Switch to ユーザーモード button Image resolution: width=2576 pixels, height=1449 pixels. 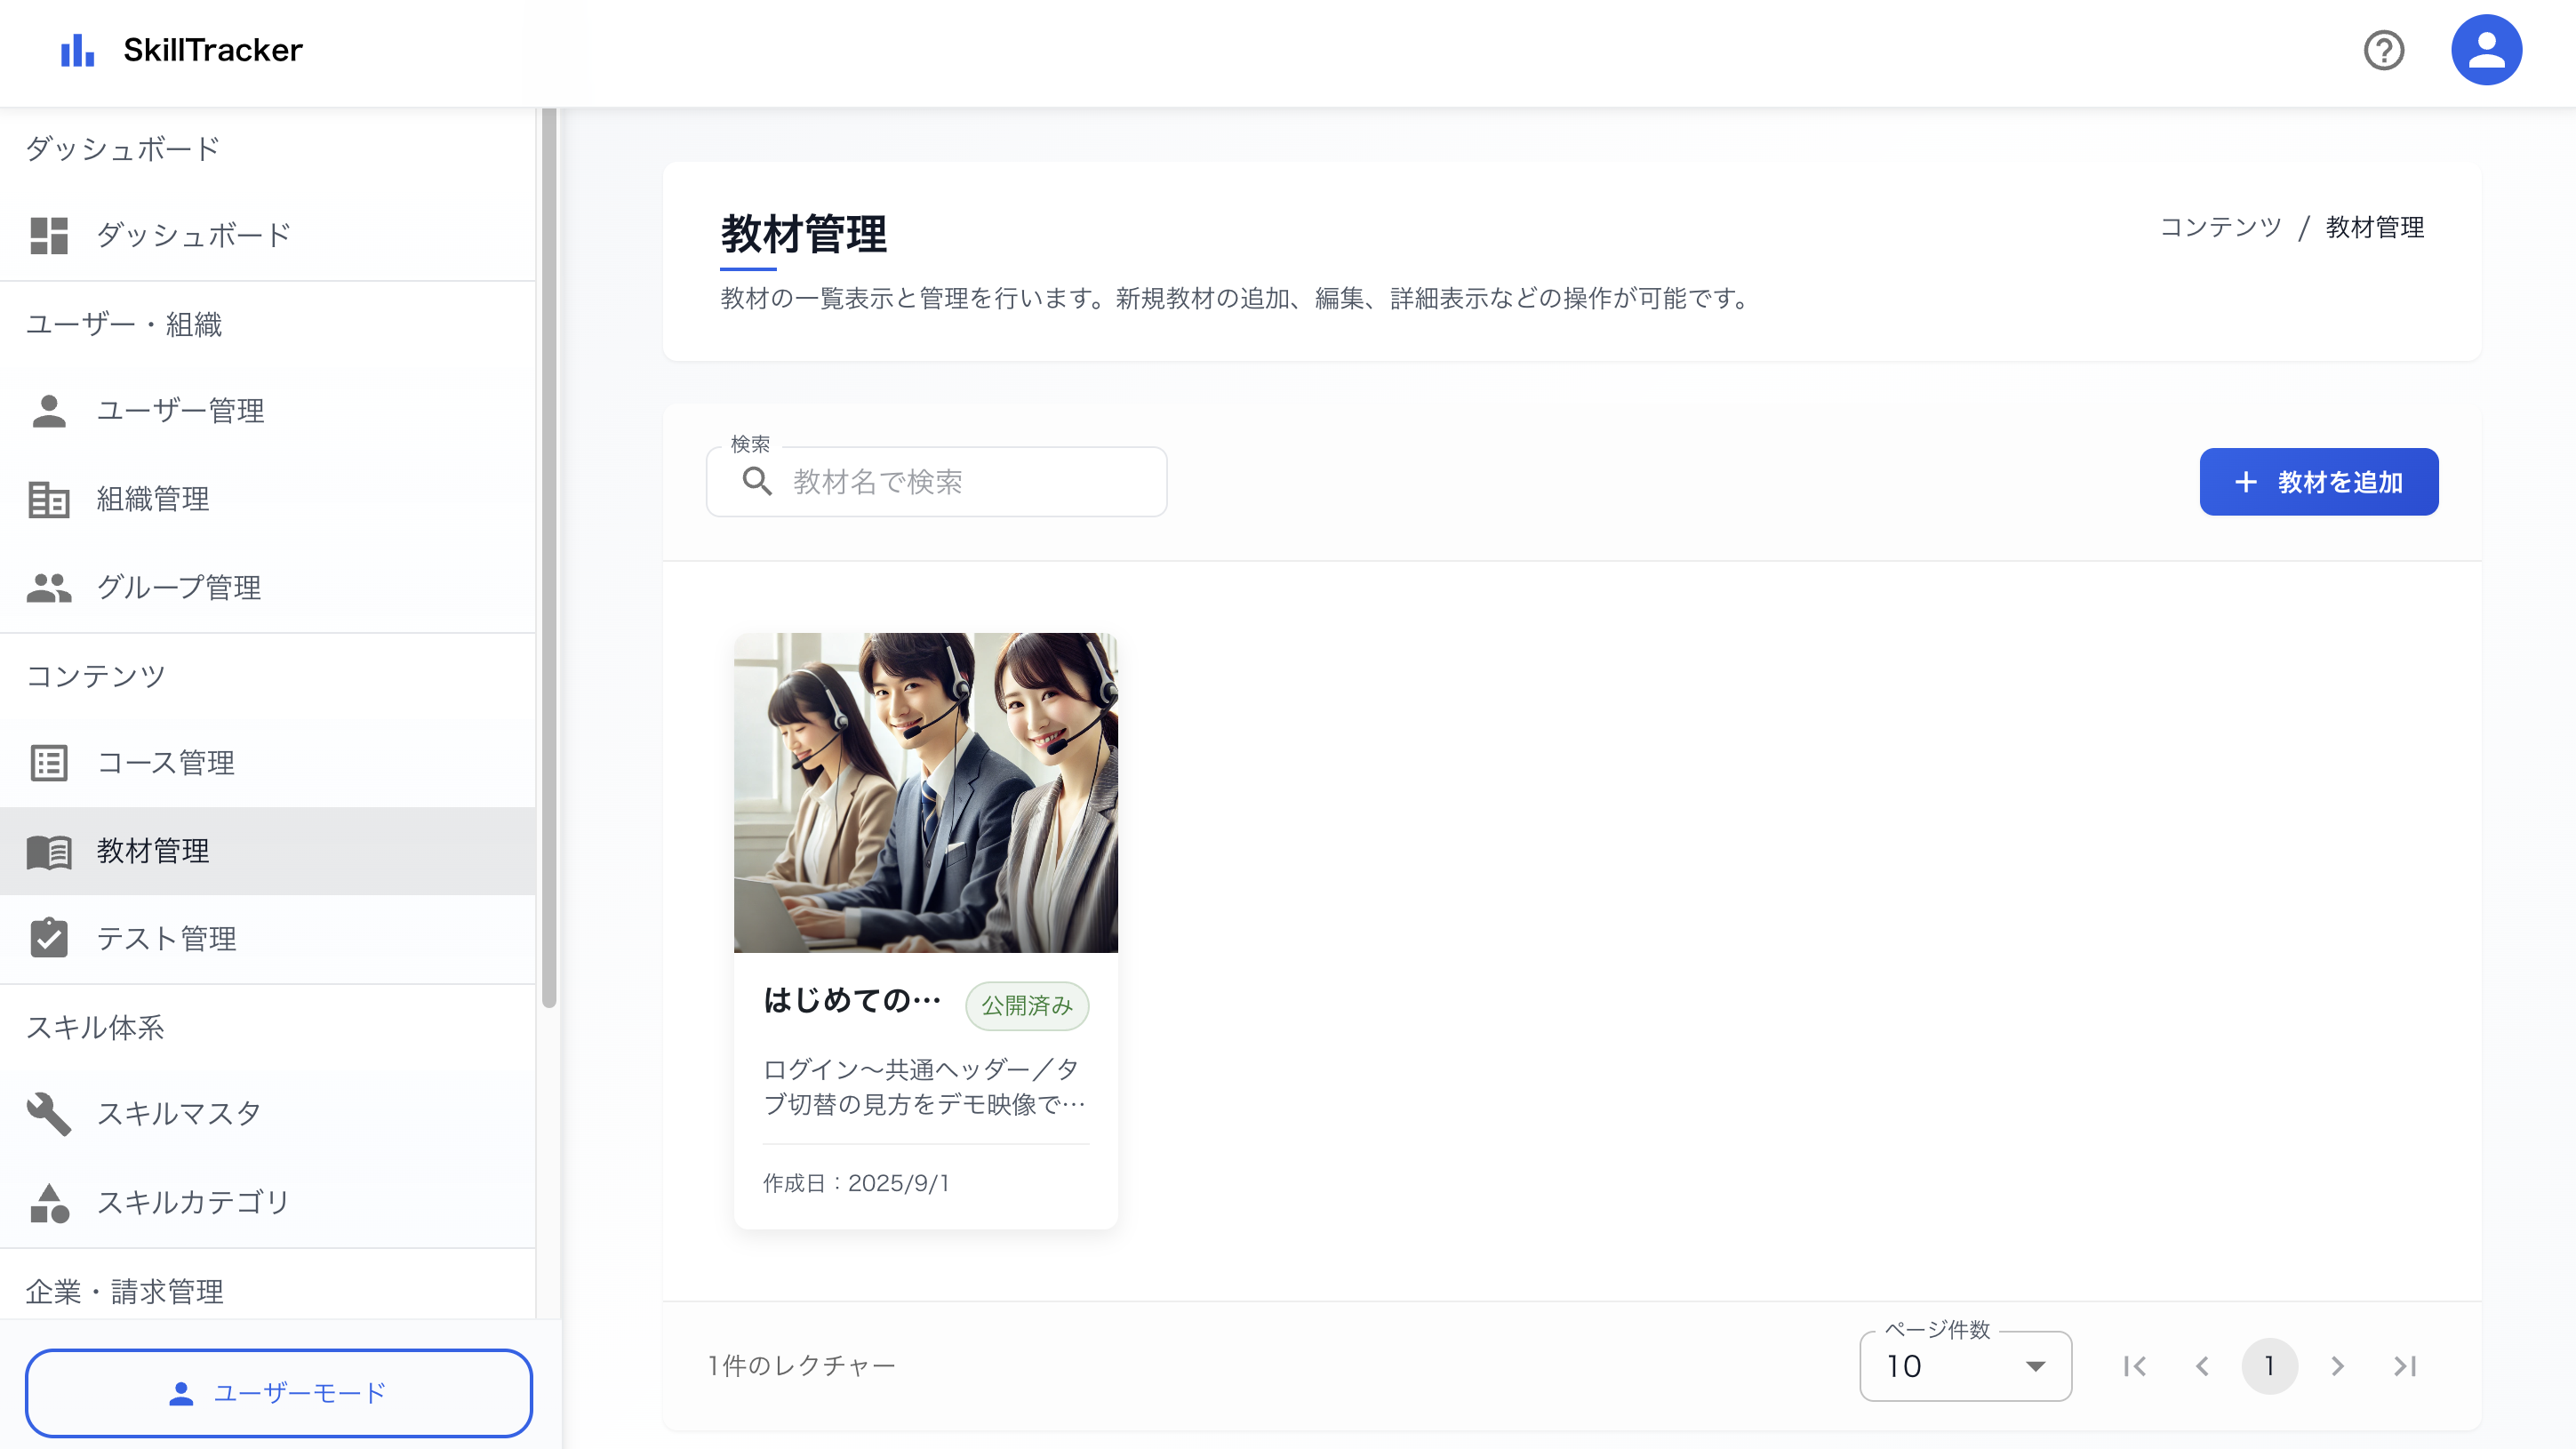pos(278,1393)
